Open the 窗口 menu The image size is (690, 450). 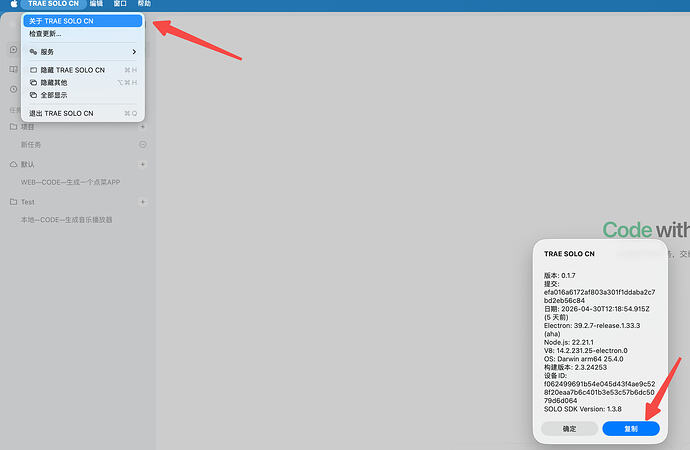(x=120, y=4)
